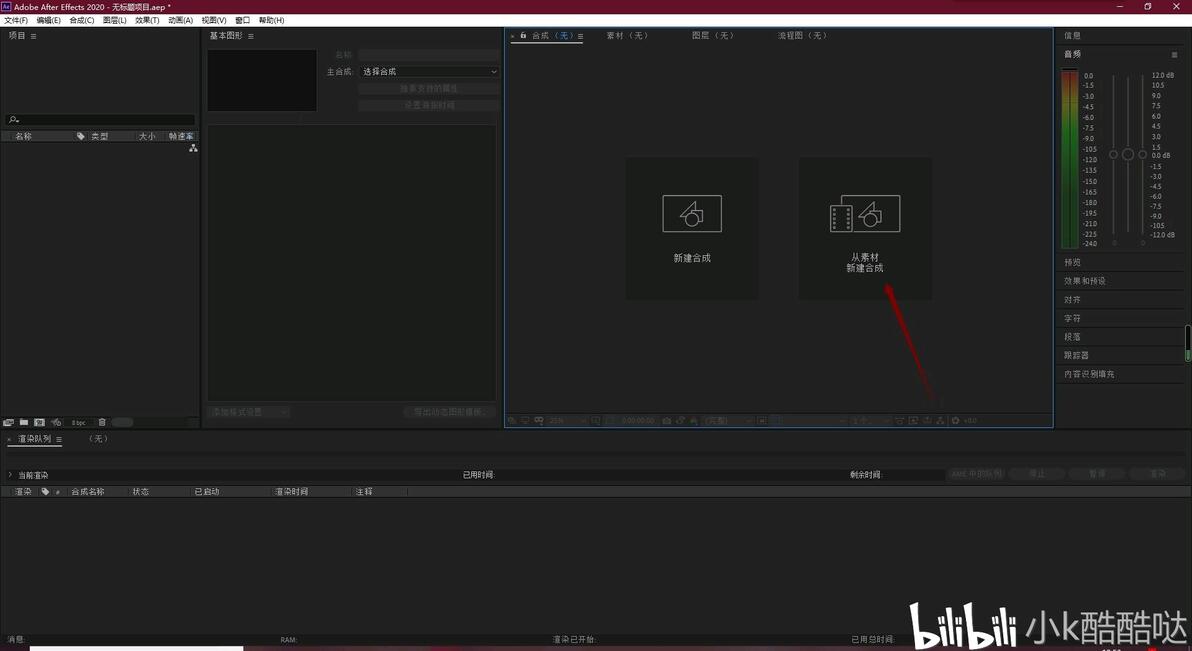The height and width of the screenshot is (651, 1192).
Task: Switch to the 流程图（无） viewer tab
Action: 802,36
